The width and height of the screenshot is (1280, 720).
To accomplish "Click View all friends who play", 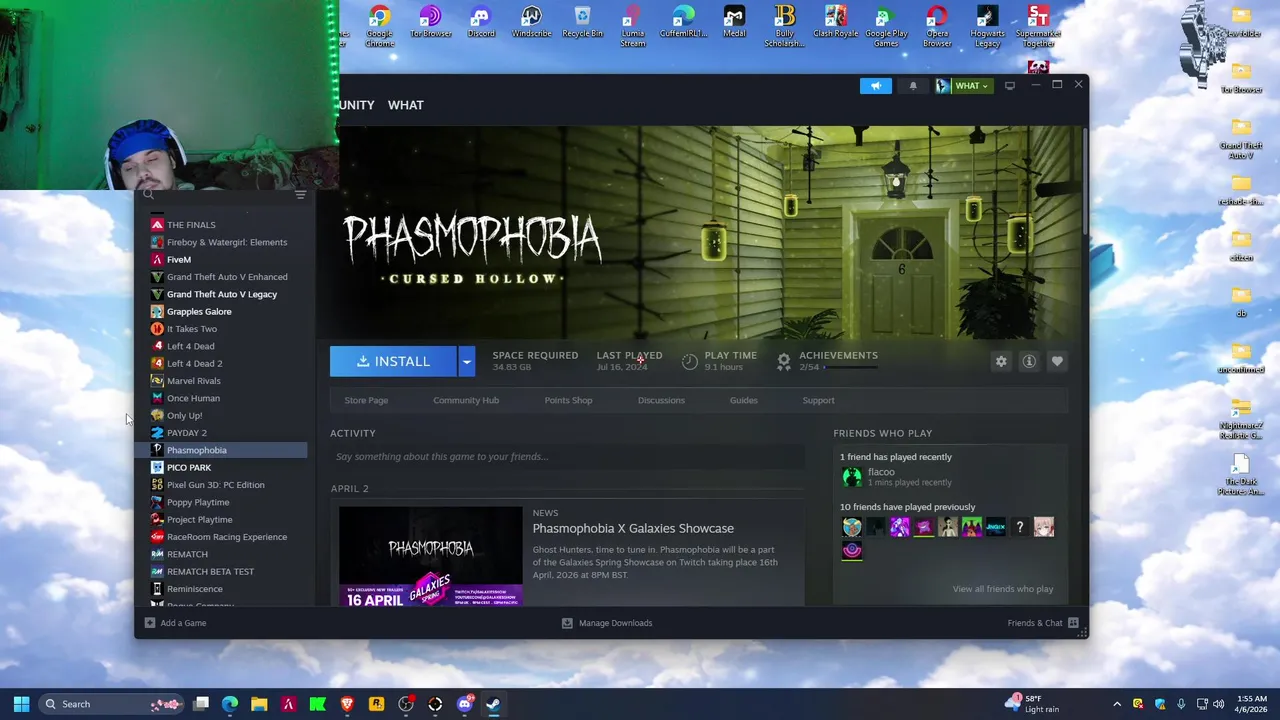I will (x=1003, y=589).
